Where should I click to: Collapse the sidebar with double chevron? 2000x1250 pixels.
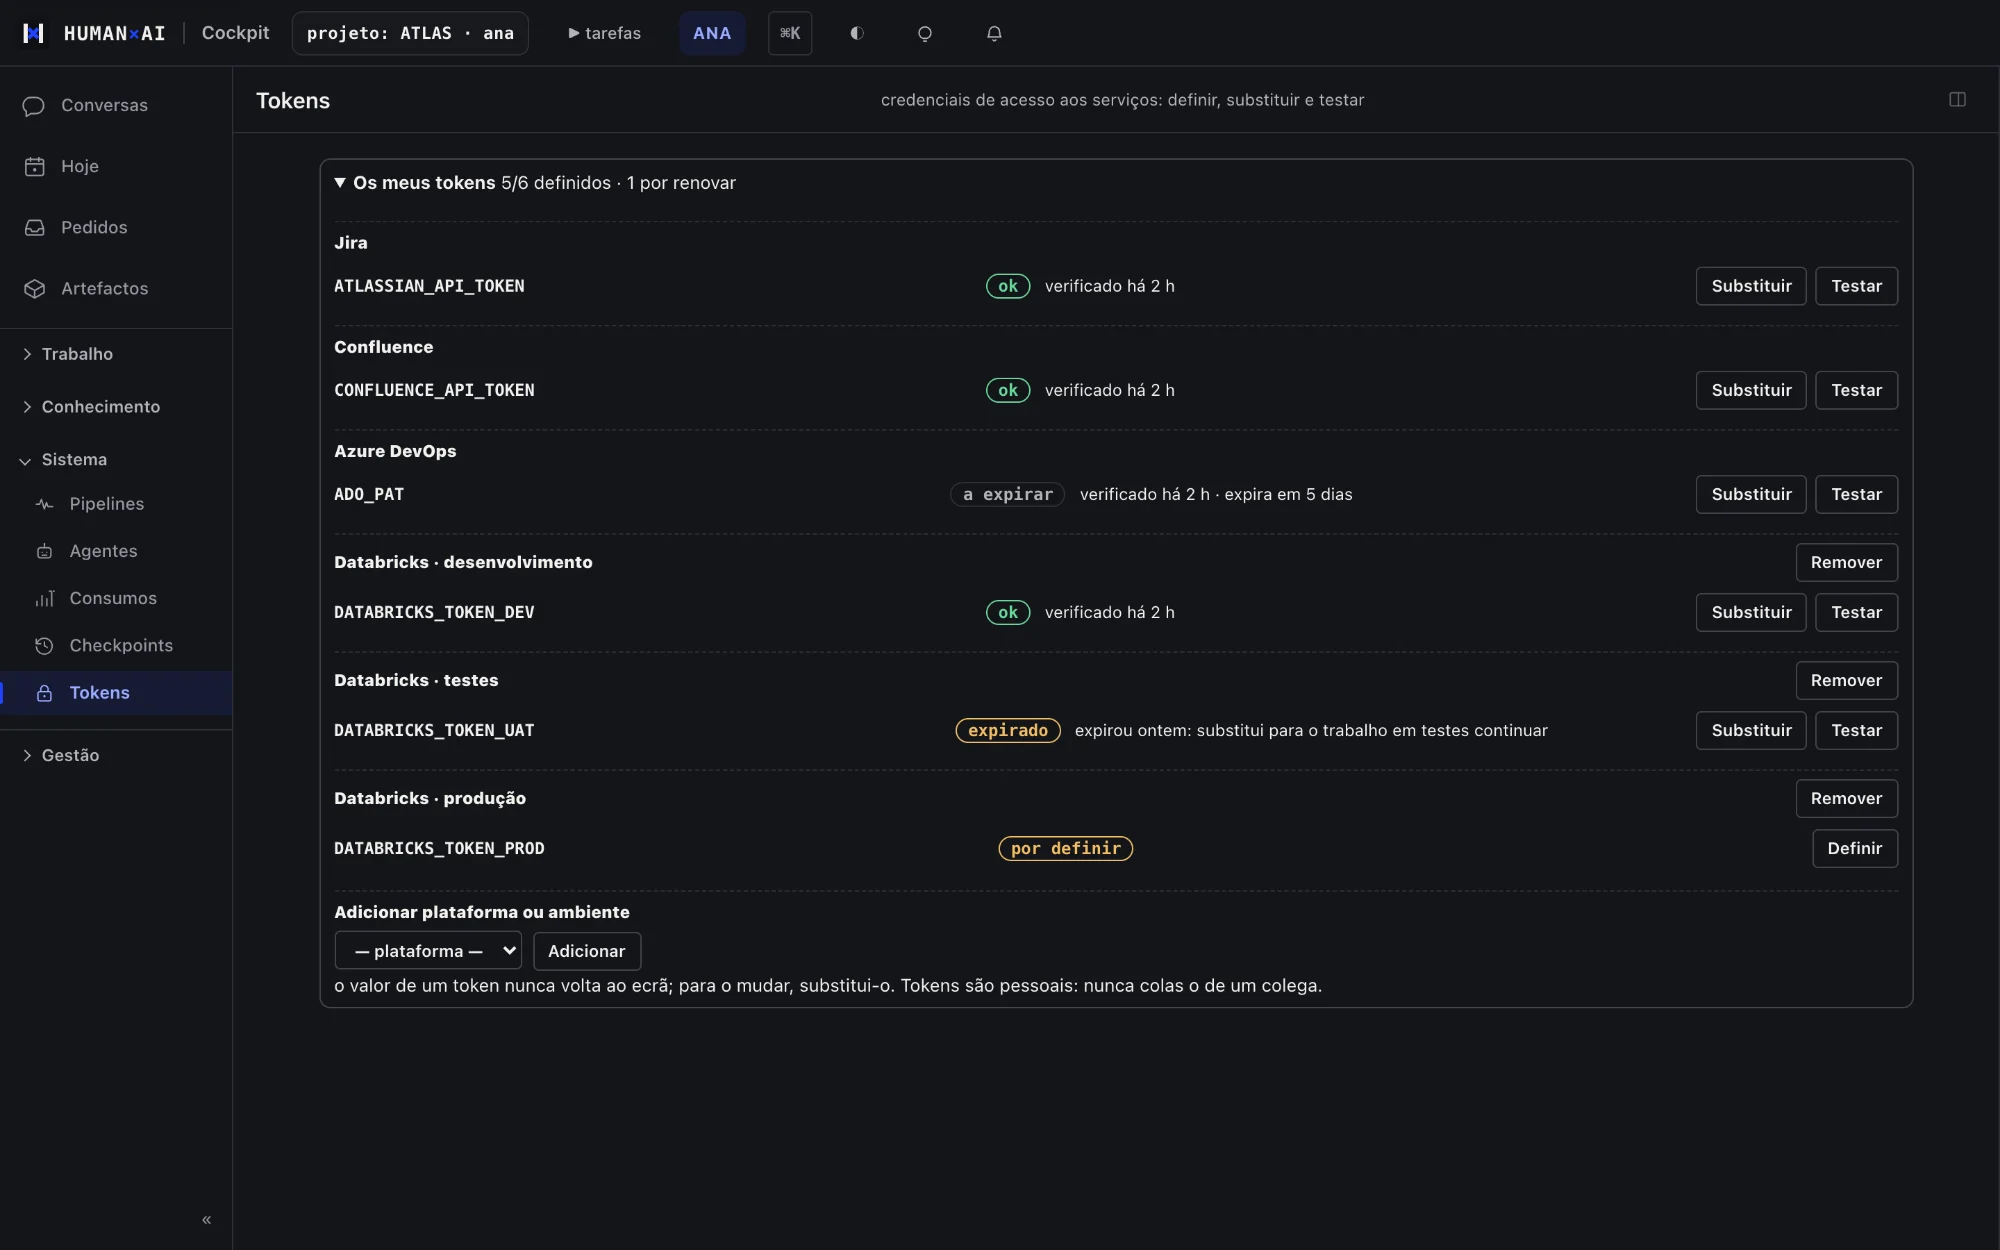click(x=207, y=1220)
